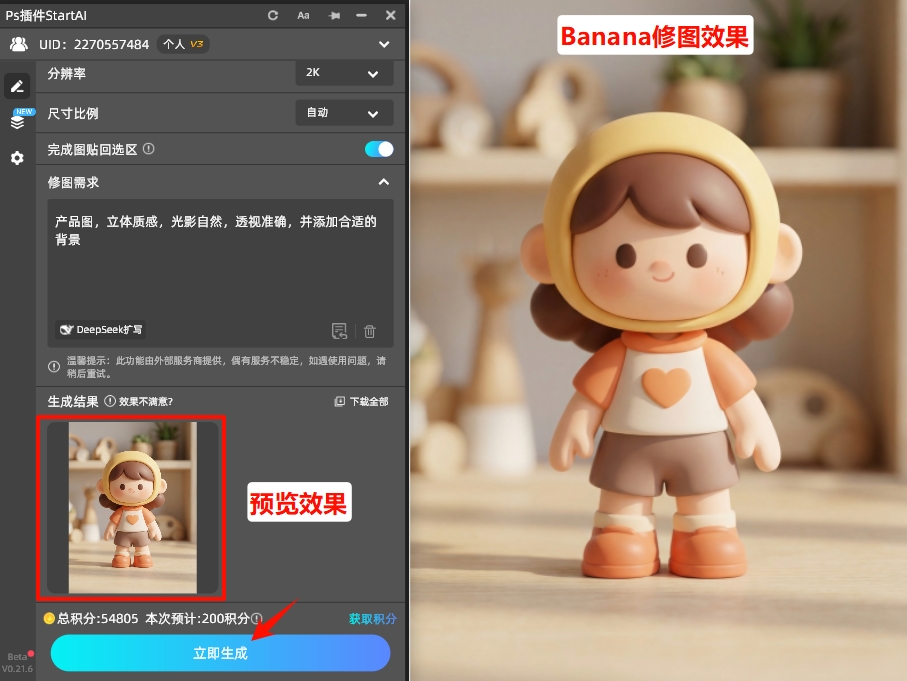Pin the StartAI plugin panel
This screenshot has width=907, height=681.
[333, 15]
